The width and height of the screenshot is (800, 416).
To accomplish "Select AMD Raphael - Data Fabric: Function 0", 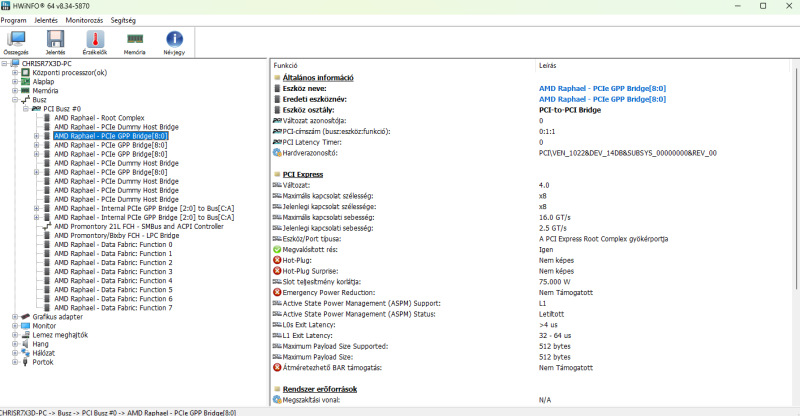I will point(113,244).
